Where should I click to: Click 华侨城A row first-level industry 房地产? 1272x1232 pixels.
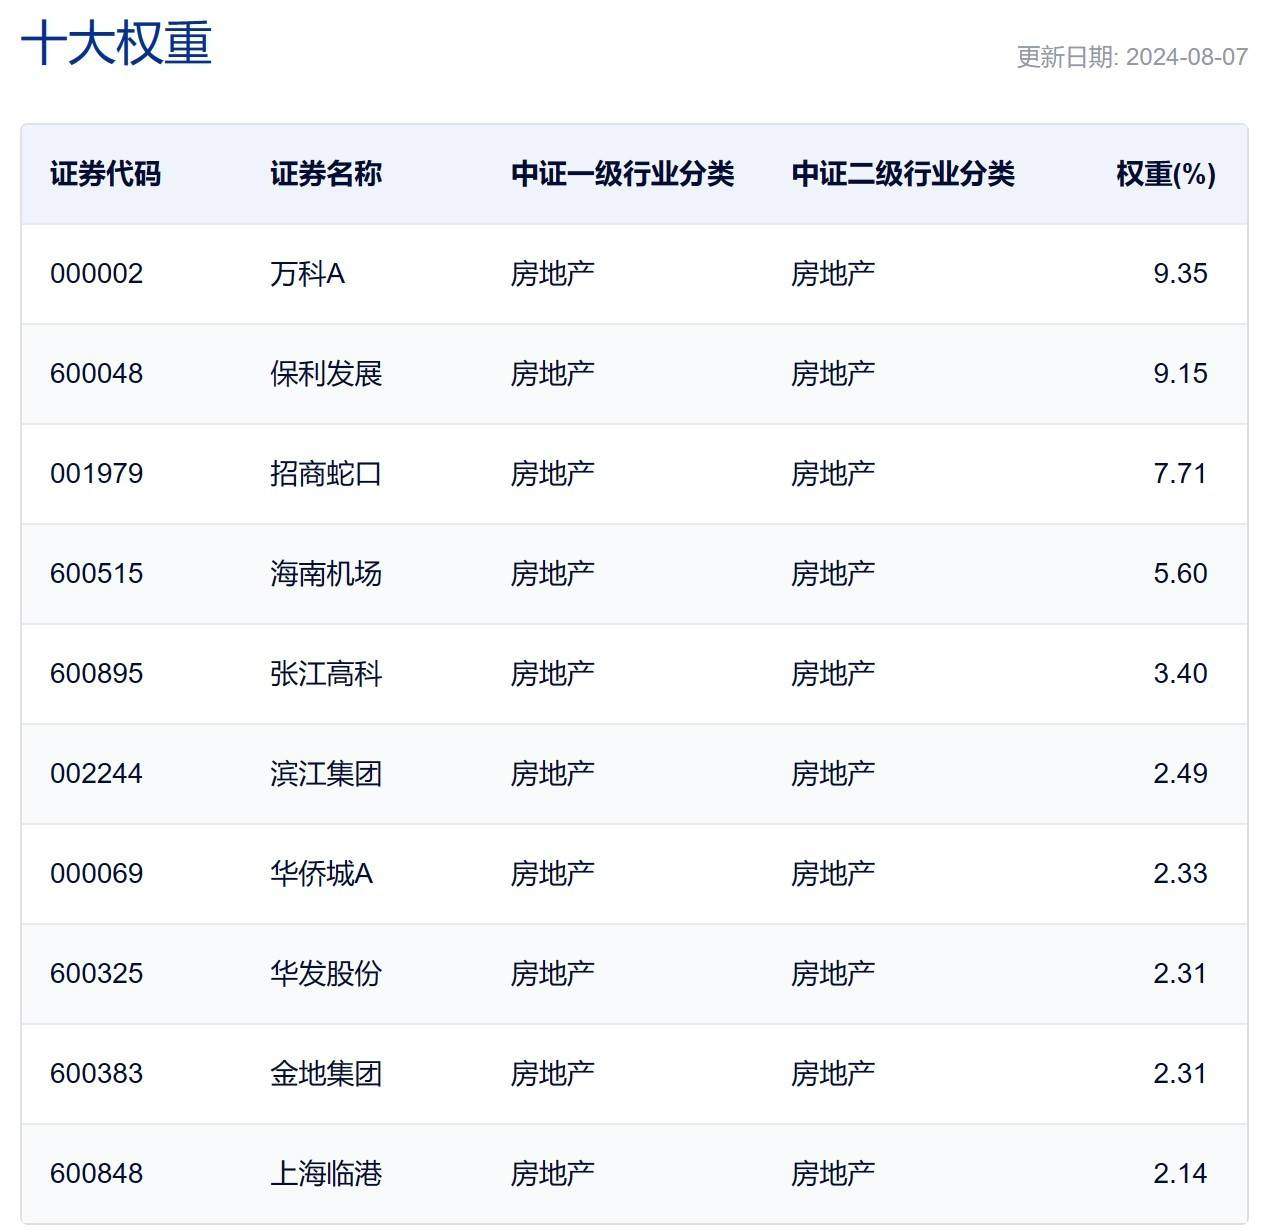[553, 874]
